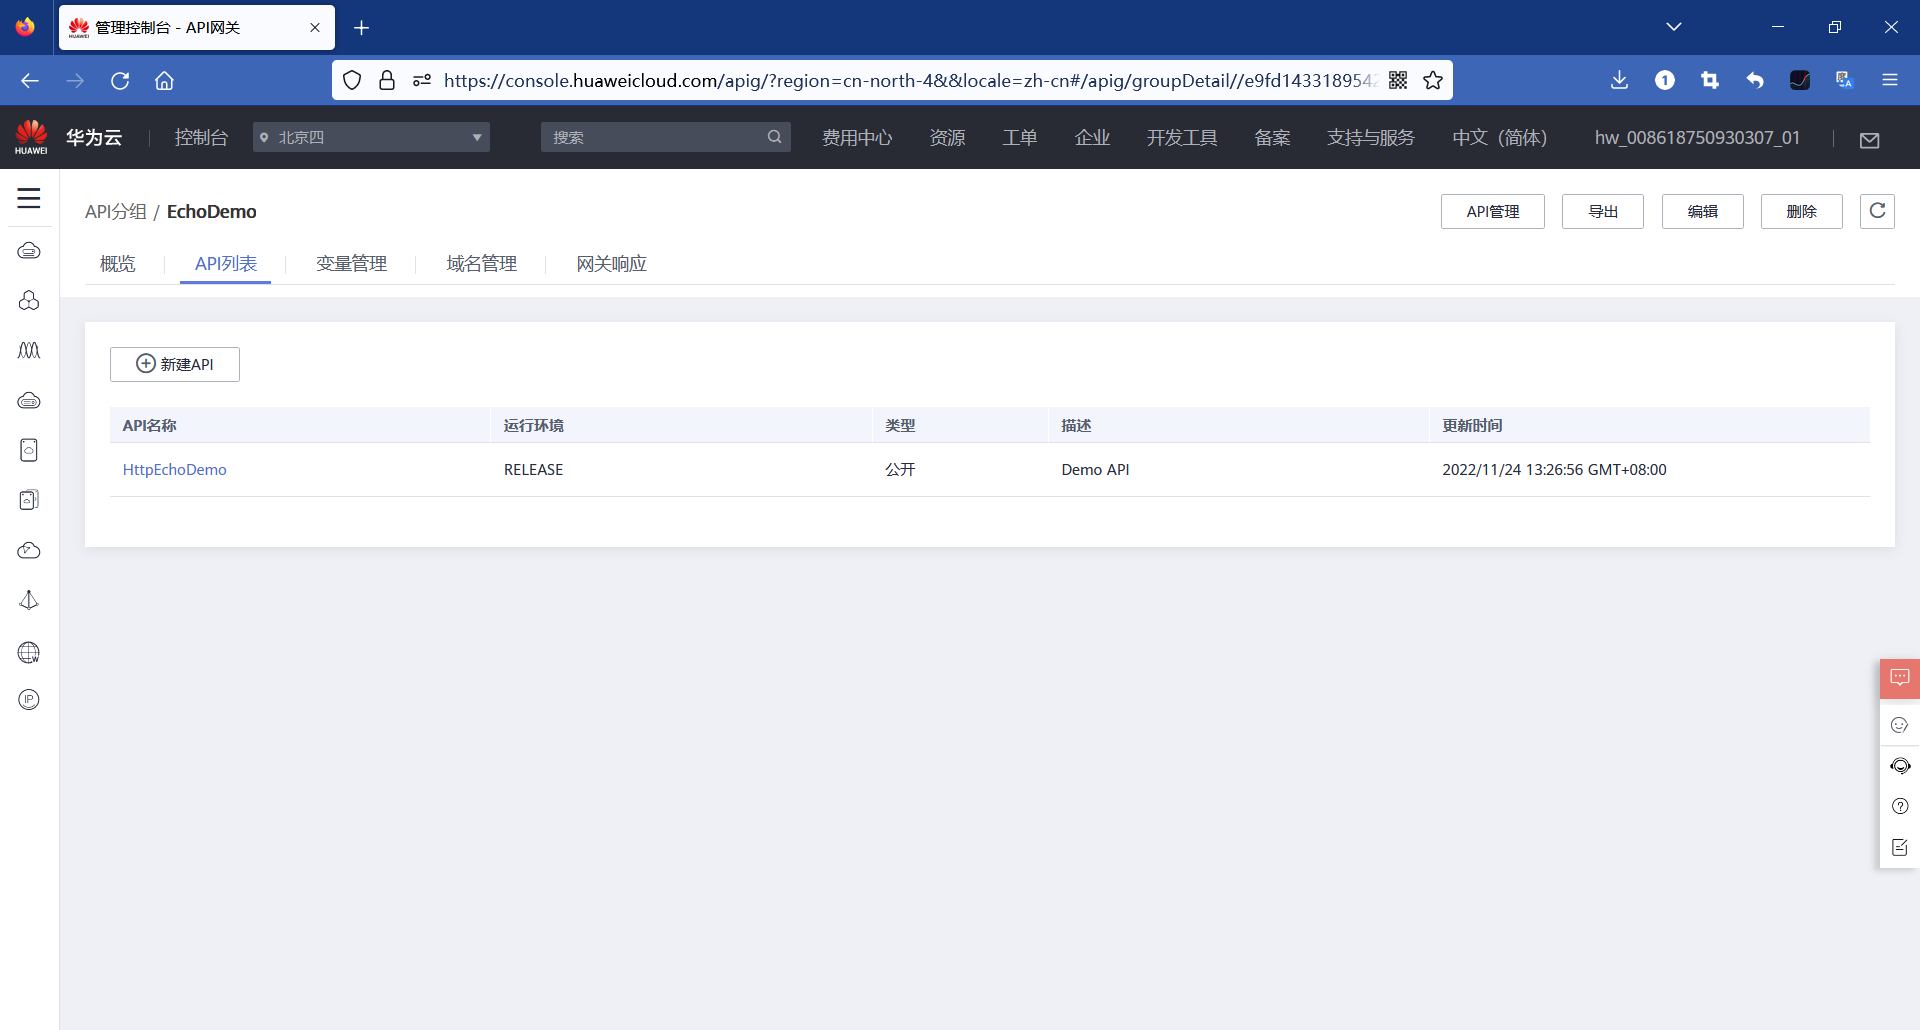The width and height of the screenshot is (1920, 1030).
Task: Open a new browser tab
Action: tap(362, 27)
